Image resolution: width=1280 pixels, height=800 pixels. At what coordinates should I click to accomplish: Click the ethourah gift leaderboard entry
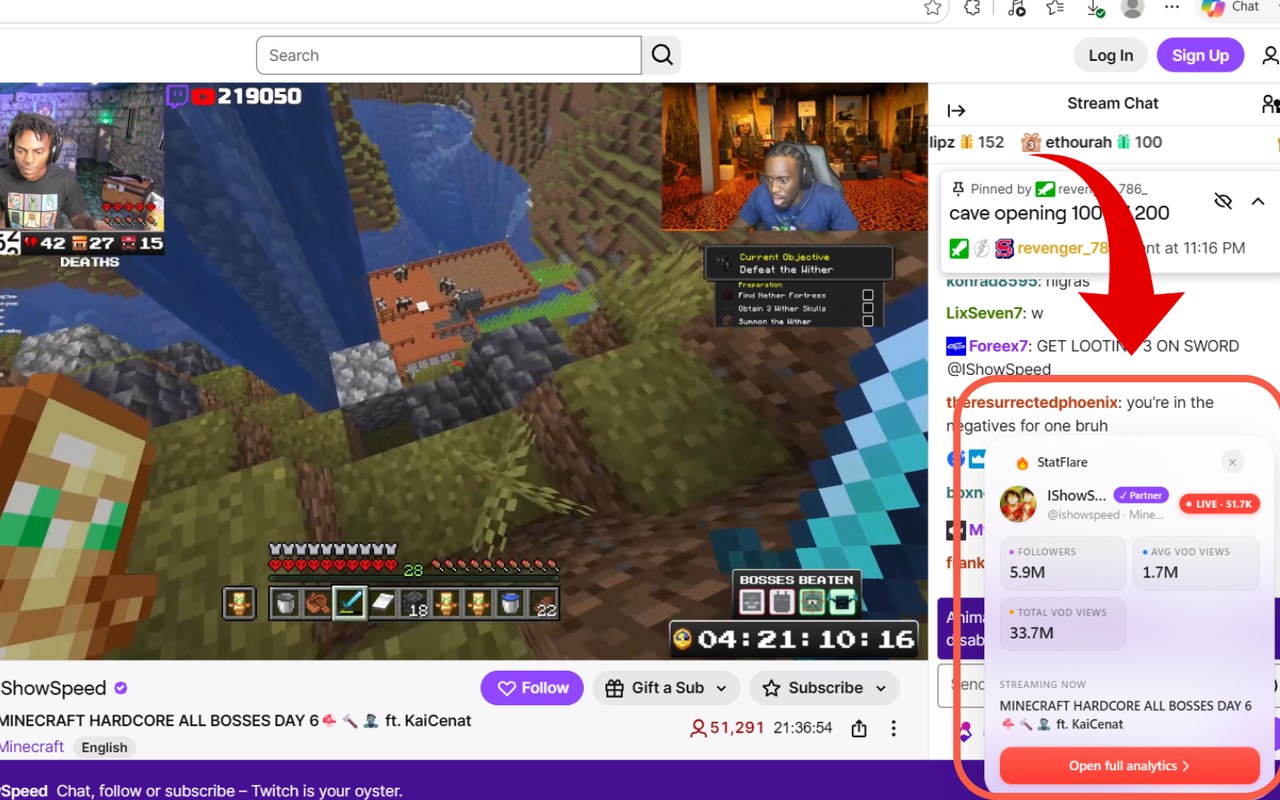pyautogui.click(x=1092, y=142)
